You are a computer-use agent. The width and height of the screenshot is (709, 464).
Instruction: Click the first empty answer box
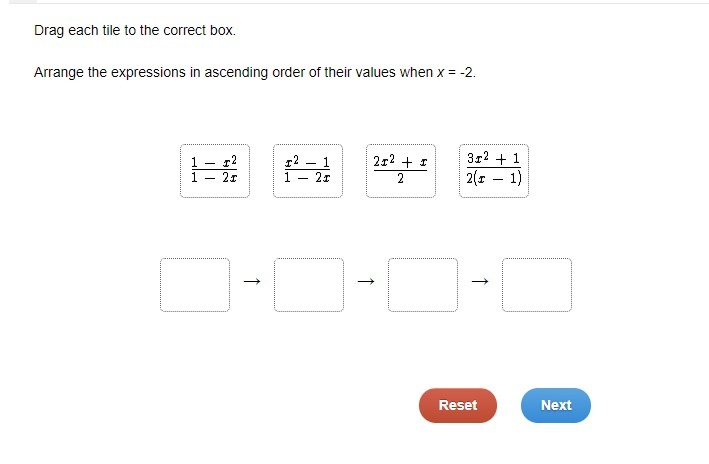click(x=195, y=285)
